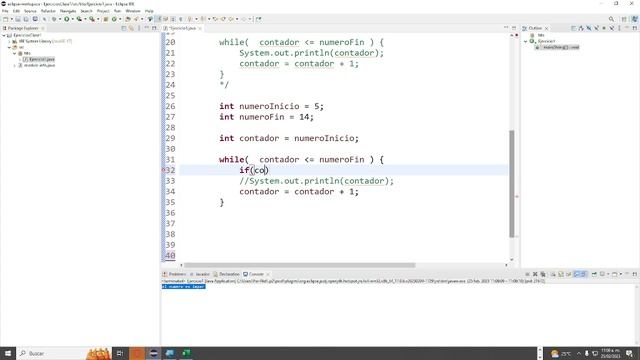This screenshot has width=640, height=360.
Task: Click Remove All Terminated Launches icon
Action: tap(543, 274)
